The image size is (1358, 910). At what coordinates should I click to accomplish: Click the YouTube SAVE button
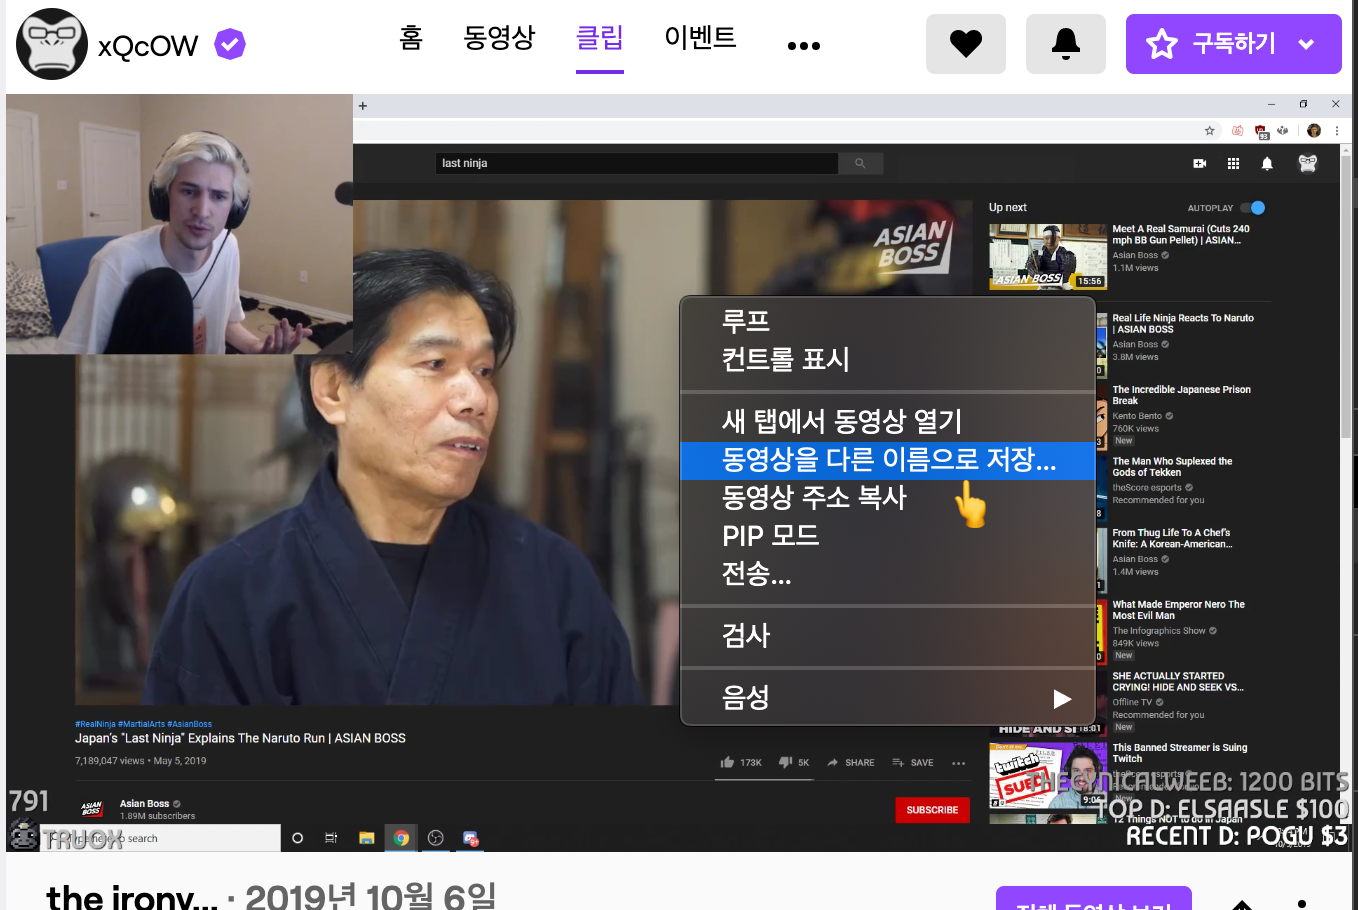click(x=912, y=762)
